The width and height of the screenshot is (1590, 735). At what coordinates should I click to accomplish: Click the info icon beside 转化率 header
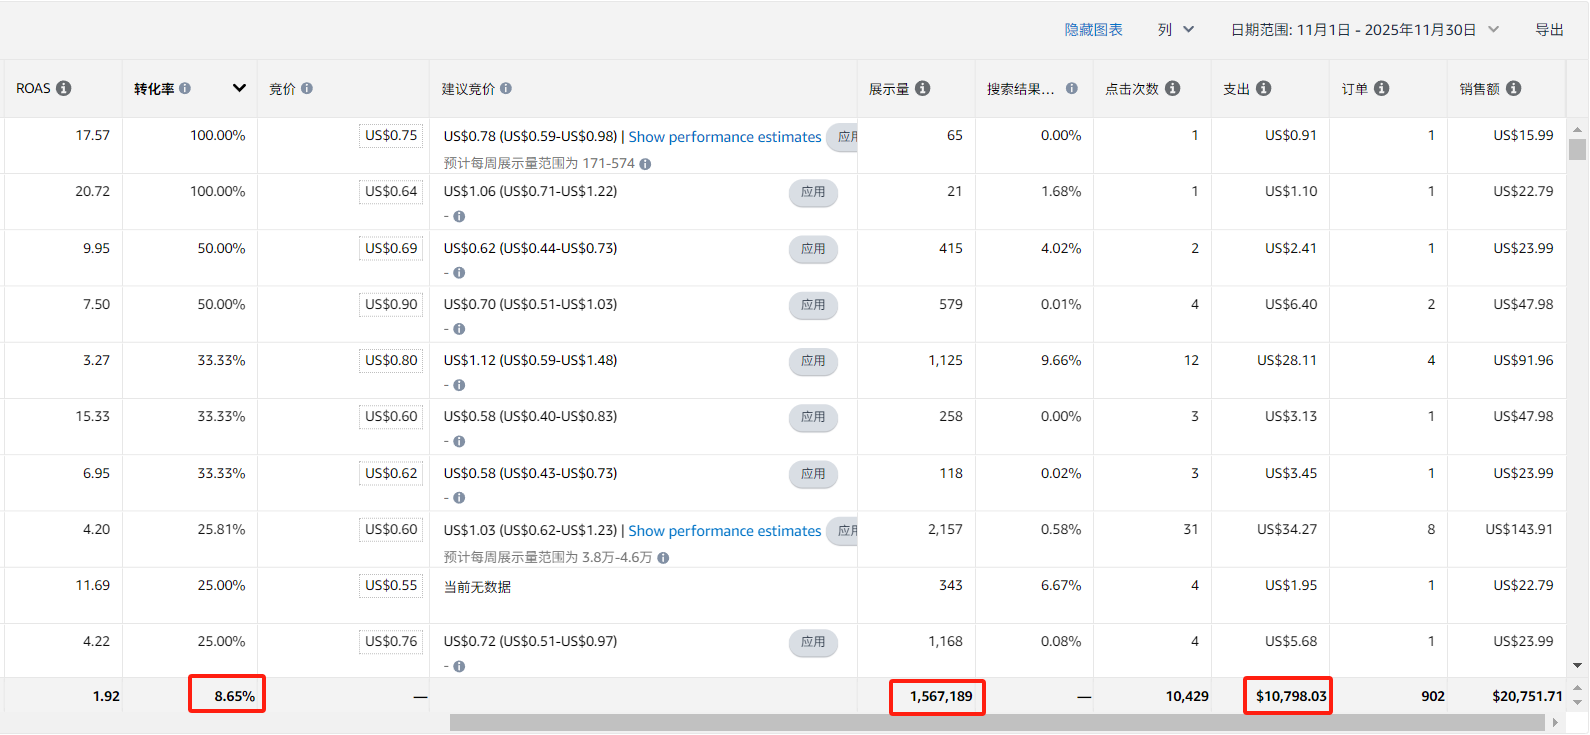(x=185, y=88)
